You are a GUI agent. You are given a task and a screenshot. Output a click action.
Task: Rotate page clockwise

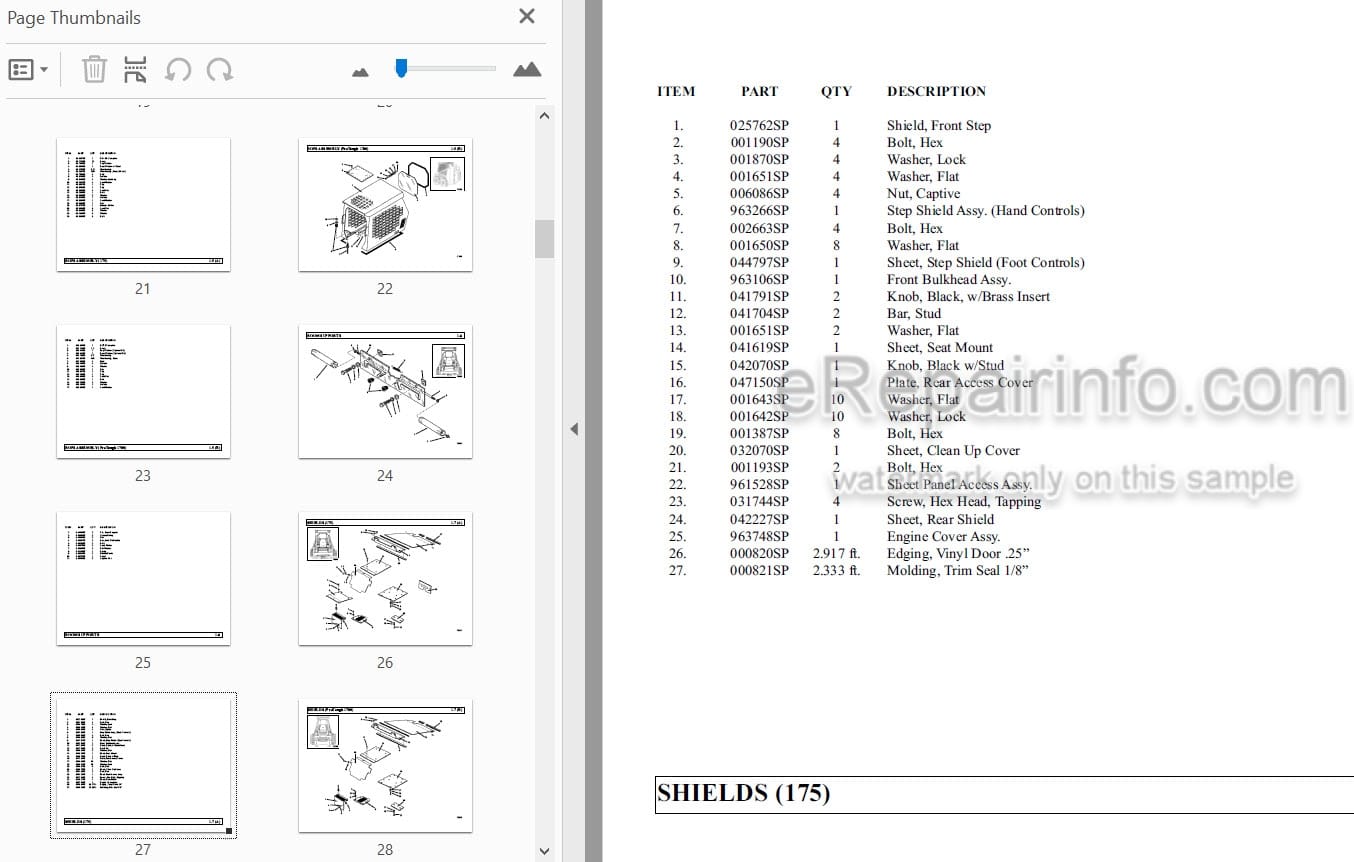tap(220, 70)
